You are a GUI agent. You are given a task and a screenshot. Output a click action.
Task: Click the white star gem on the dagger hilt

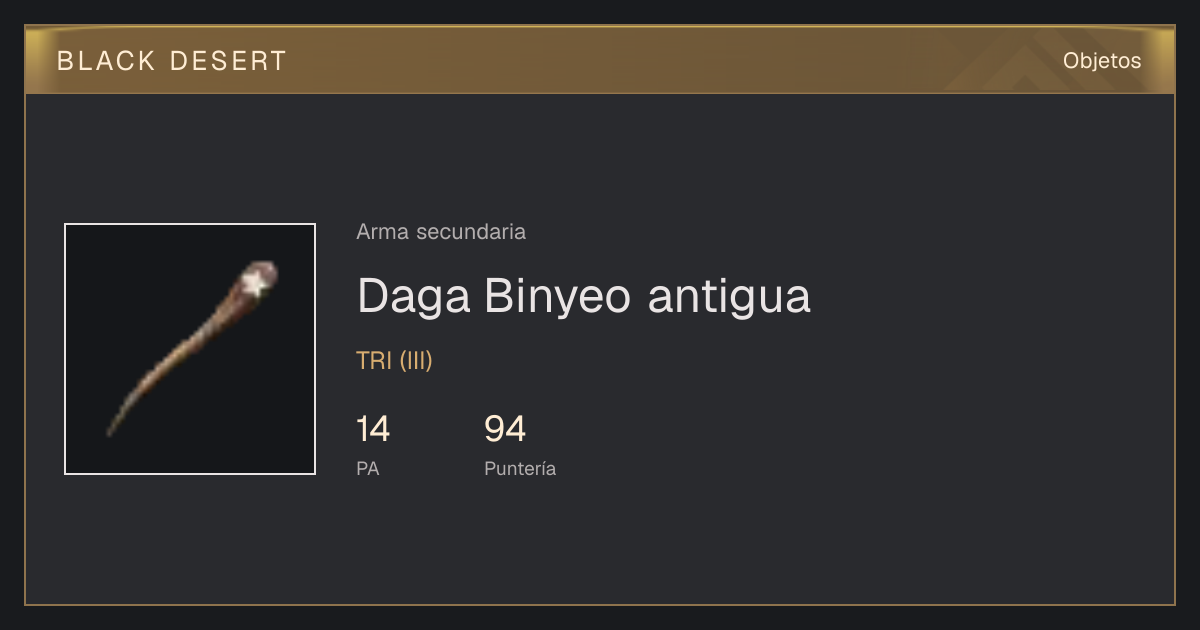pyautogui.click(x=257, y=284)
